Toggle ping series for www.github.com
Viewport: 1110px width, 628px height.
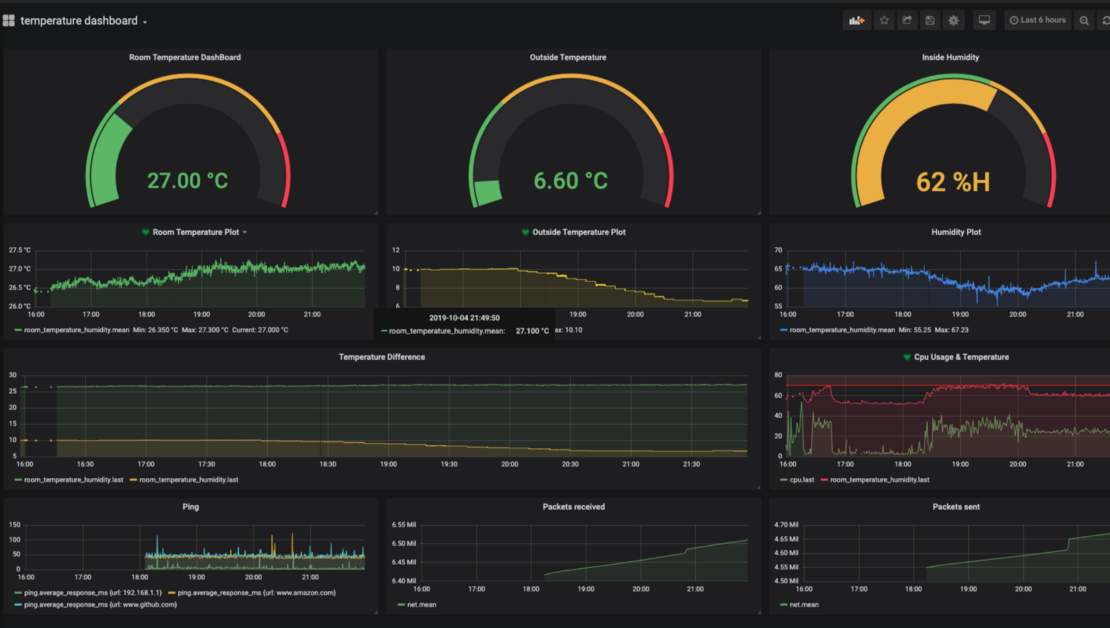point(101,605)
